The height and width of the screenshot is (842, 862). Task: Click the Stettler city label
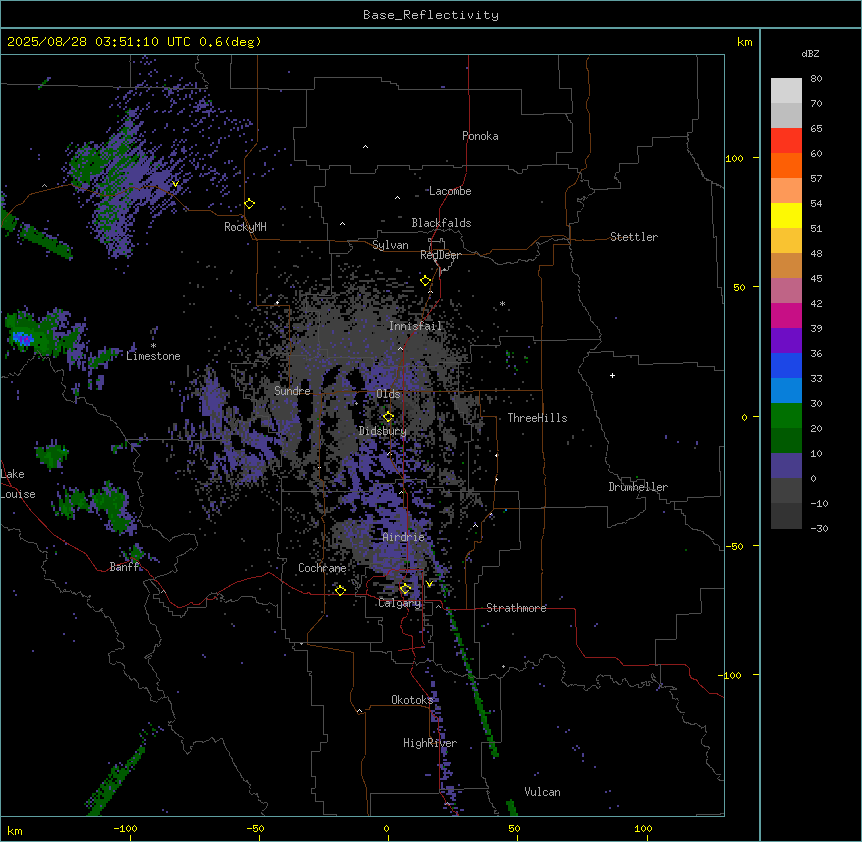(633, 237)
